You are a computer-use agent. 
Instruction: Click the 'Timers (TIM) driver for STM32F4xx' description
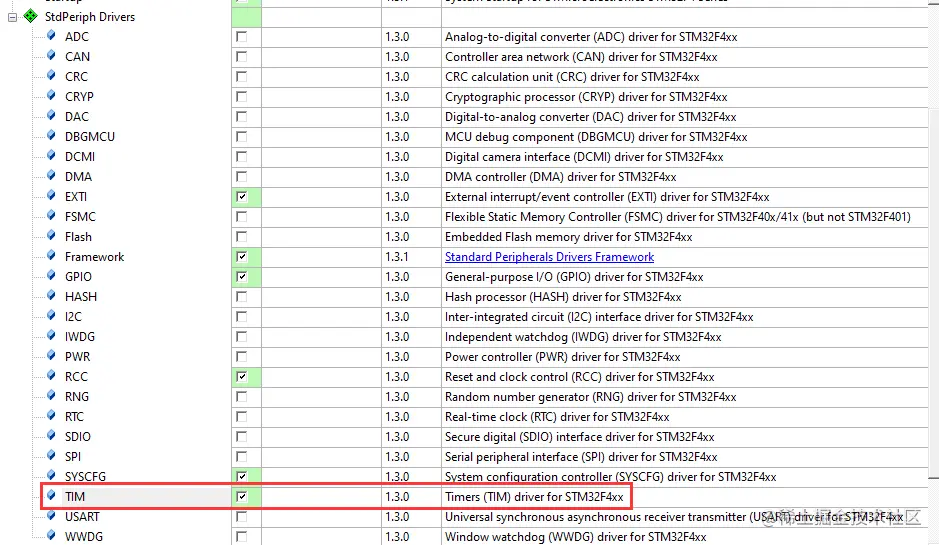coord(534,497)
